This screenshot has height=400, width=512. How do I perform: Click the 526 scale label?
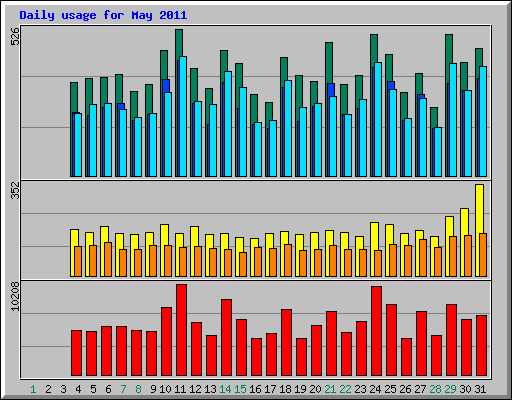15,36
